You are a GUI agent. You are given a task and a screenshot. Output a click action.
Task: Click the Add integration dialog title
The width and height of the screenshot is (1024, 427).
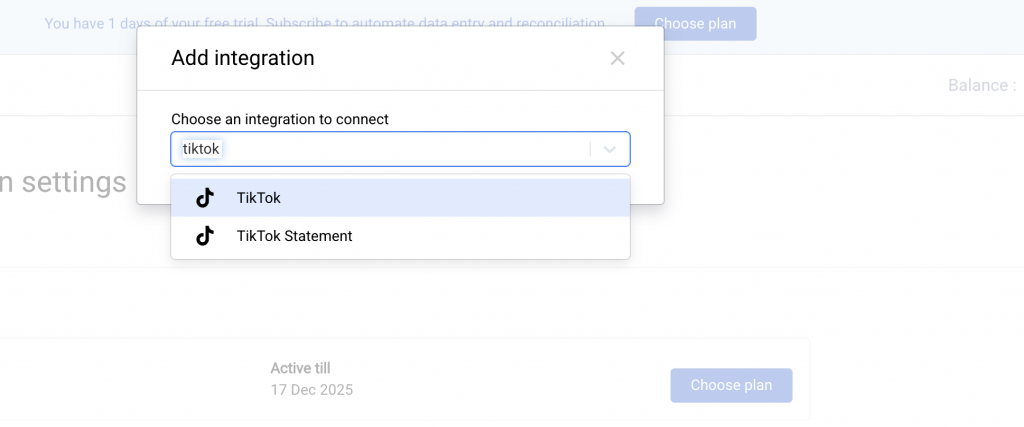click(x=243, y=58)
